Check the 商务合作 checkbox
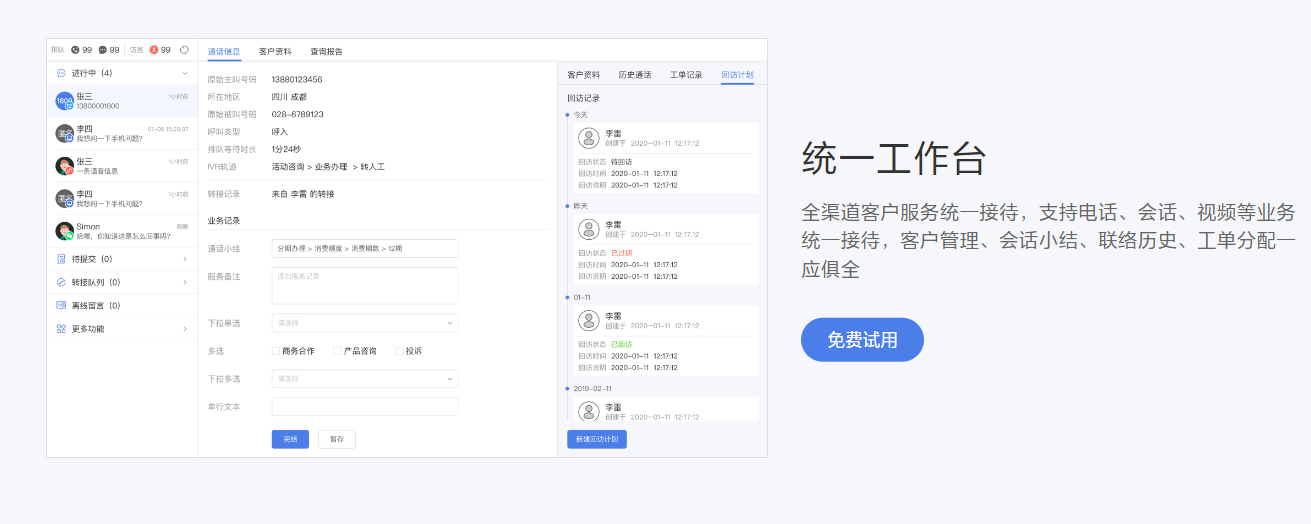The image size is (1311, 524). point(276,351)
